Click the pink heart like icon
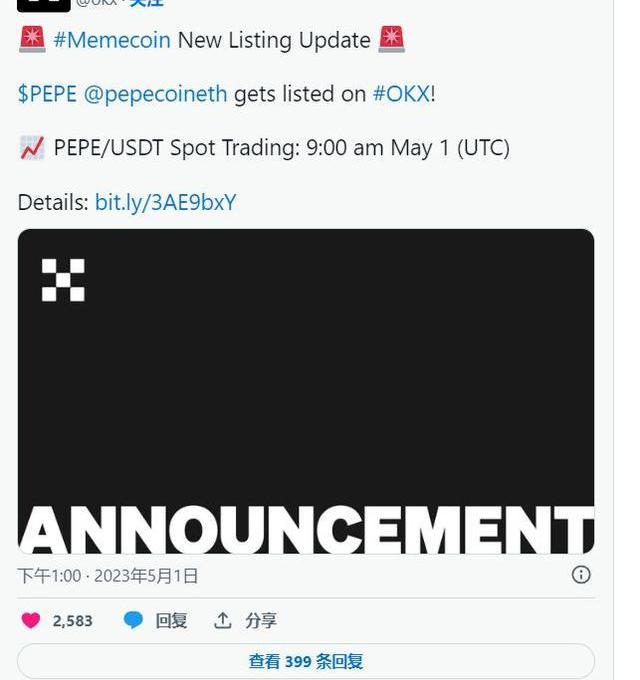The width and height of the screenshot is (640, 680). point(31,621)
